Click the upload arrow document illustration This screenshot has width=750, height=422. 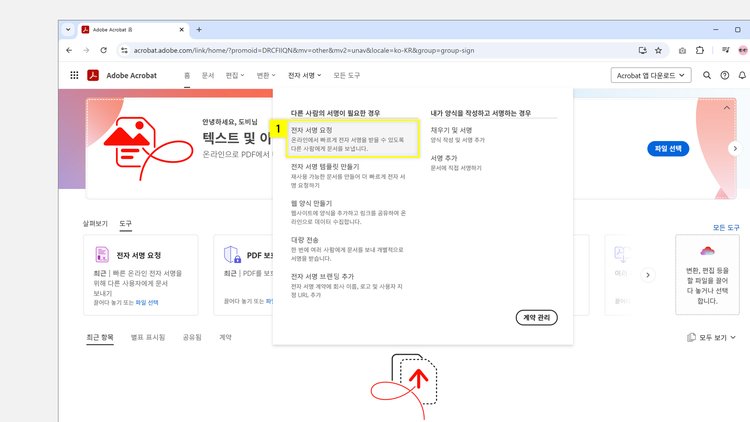tap(406, 387)
